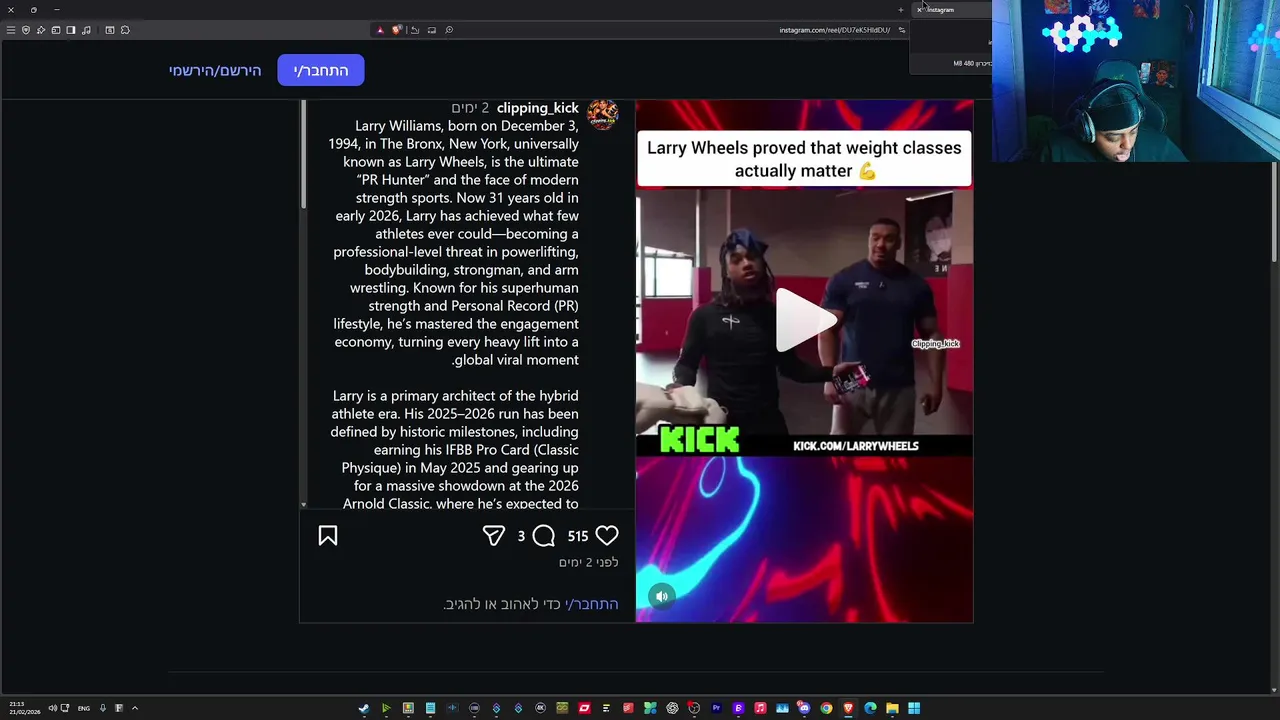Open a new browser tab with plus
Viewport: 1280px width, 720px height.
[x=900, y=10]
